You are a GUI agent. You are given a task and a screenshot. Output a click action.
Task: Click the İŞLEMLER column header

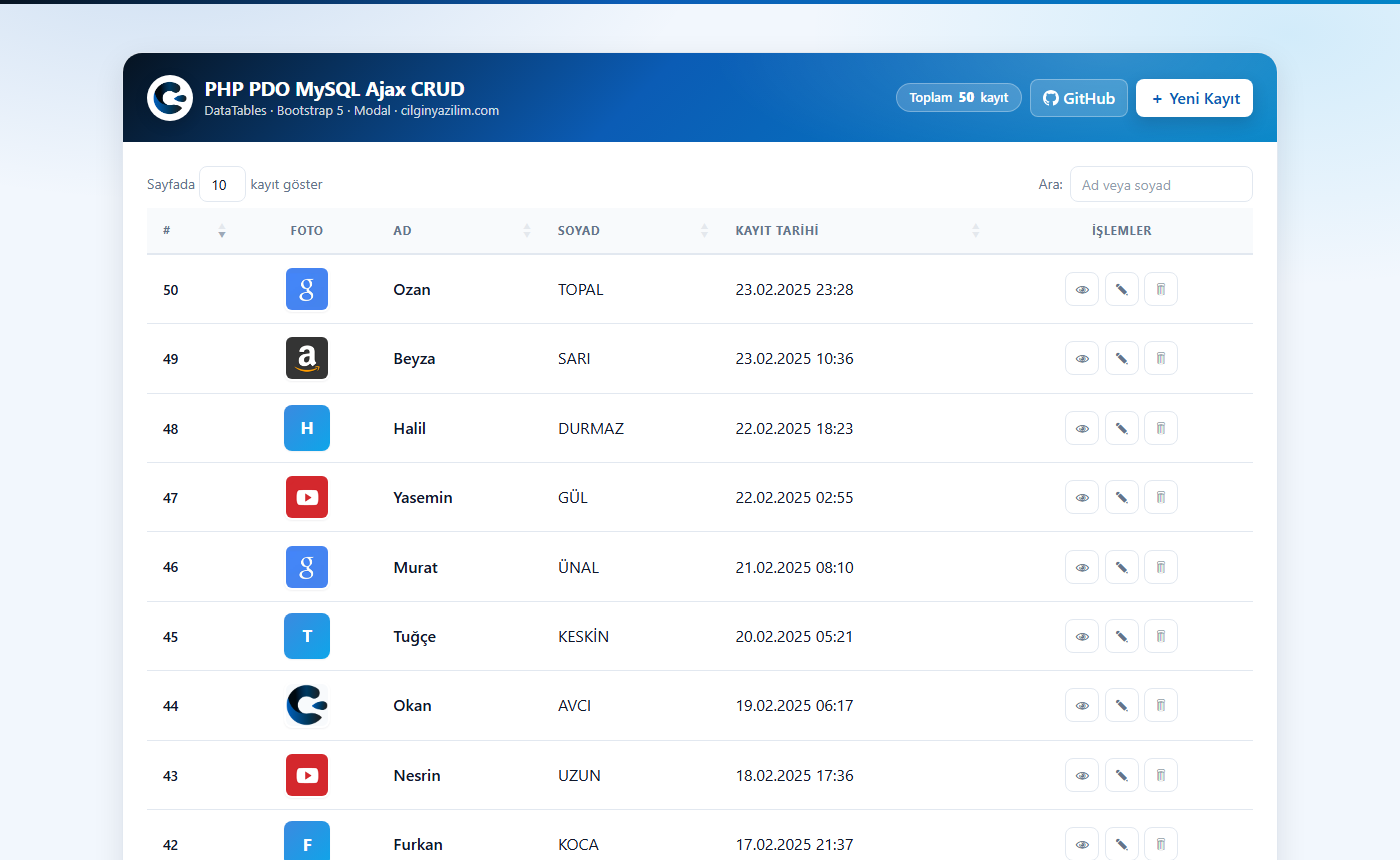(x=1121, y=230)
